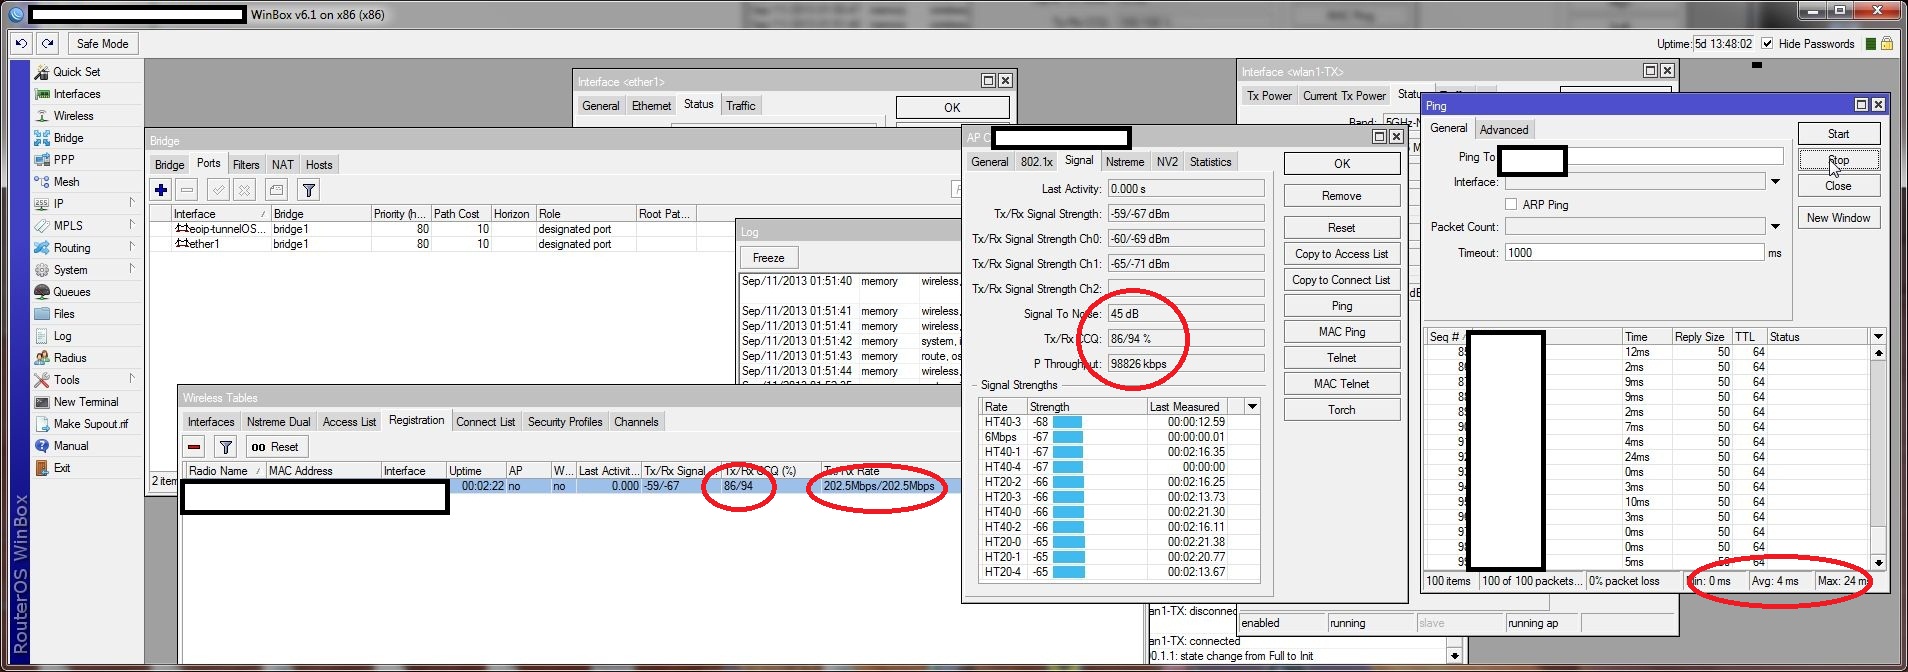Image resolution: width=1908 pixels, height=672 pixels.
Task: Switch to Nstreme Dual tab in Wireless Tables
Action: coord(278,422)
